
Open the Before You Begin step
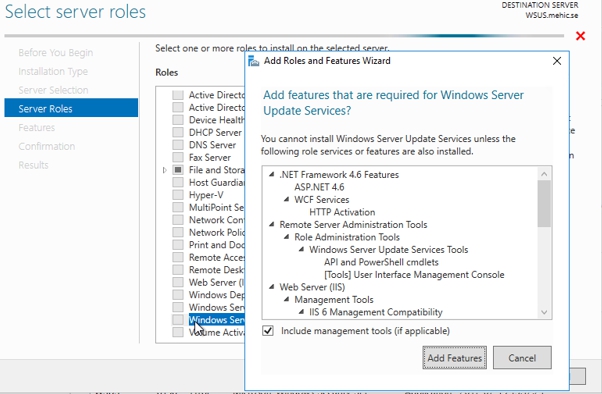(56, 53)
